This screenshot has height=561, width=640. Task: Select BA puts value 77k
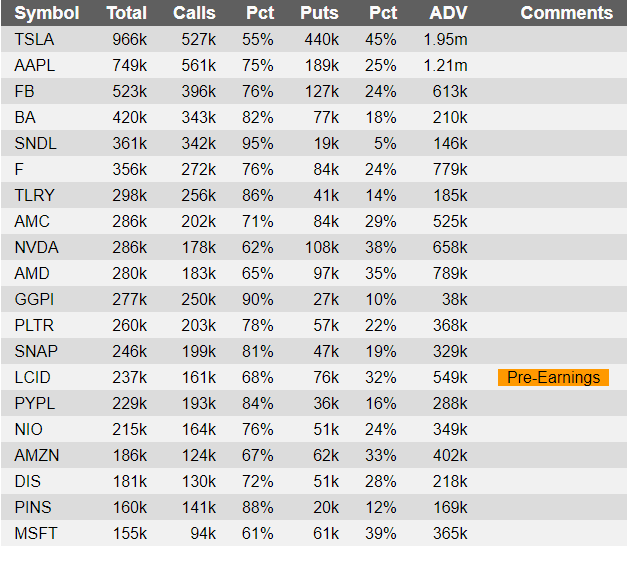pyautogui.click(x=326, y=118)
